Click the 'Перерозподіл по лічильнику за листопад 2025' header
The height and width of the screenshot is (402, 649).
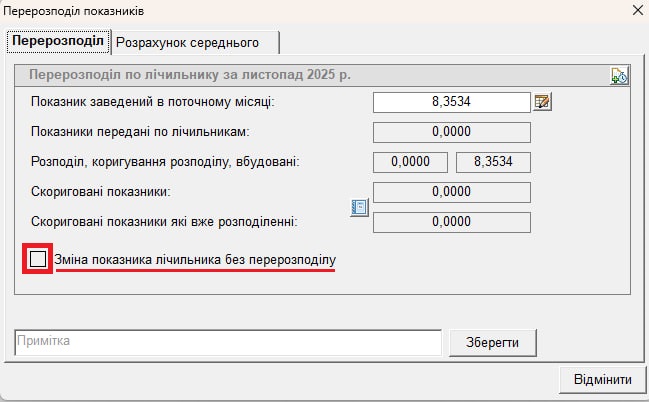(190, 75)
